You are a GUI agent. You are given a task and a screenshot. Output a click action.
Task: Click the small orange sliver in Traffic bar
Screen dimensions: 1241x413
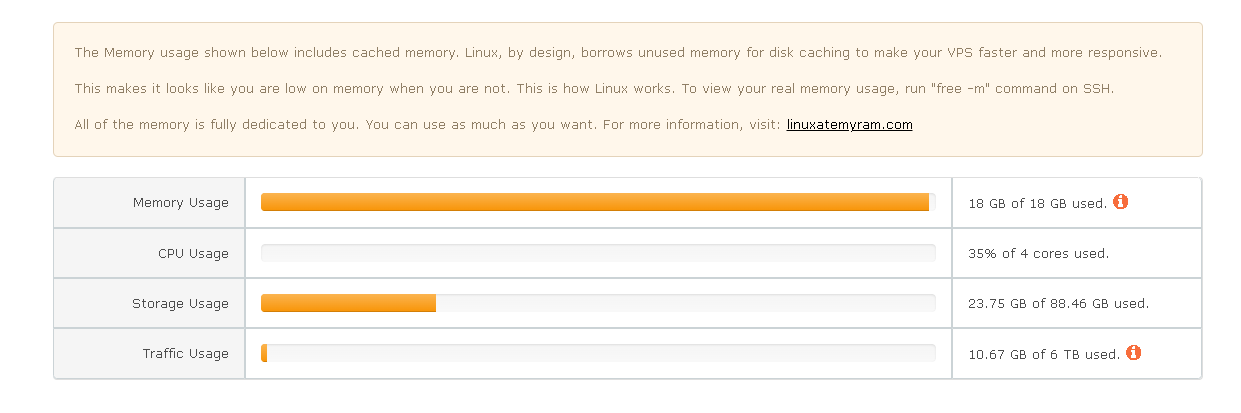tap(264, 353)
